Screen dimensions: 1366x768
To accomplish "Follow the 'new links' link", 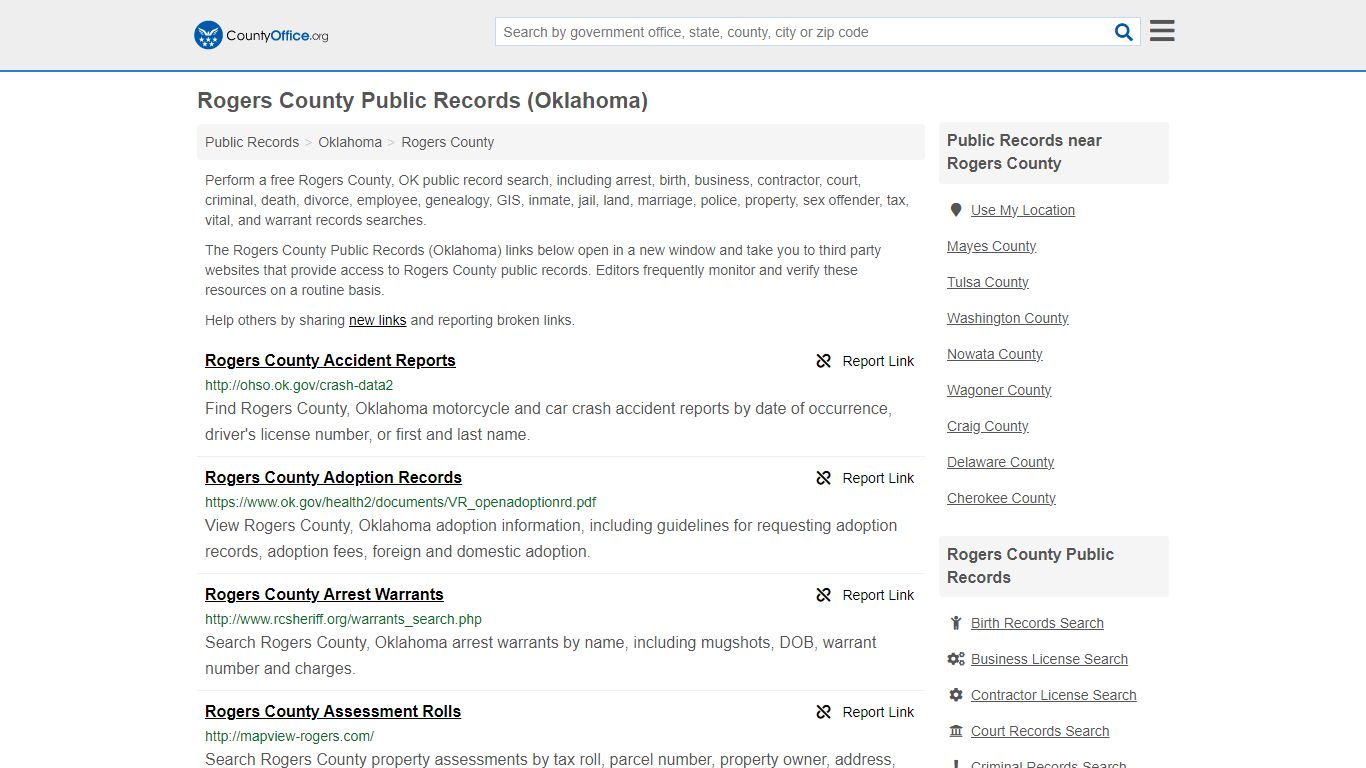I will (377, 320).
